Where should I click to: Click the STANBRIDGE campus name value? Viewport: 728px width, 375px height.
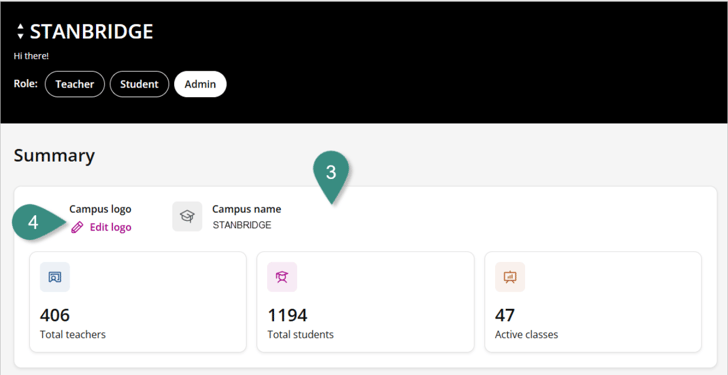pos(242,226)
